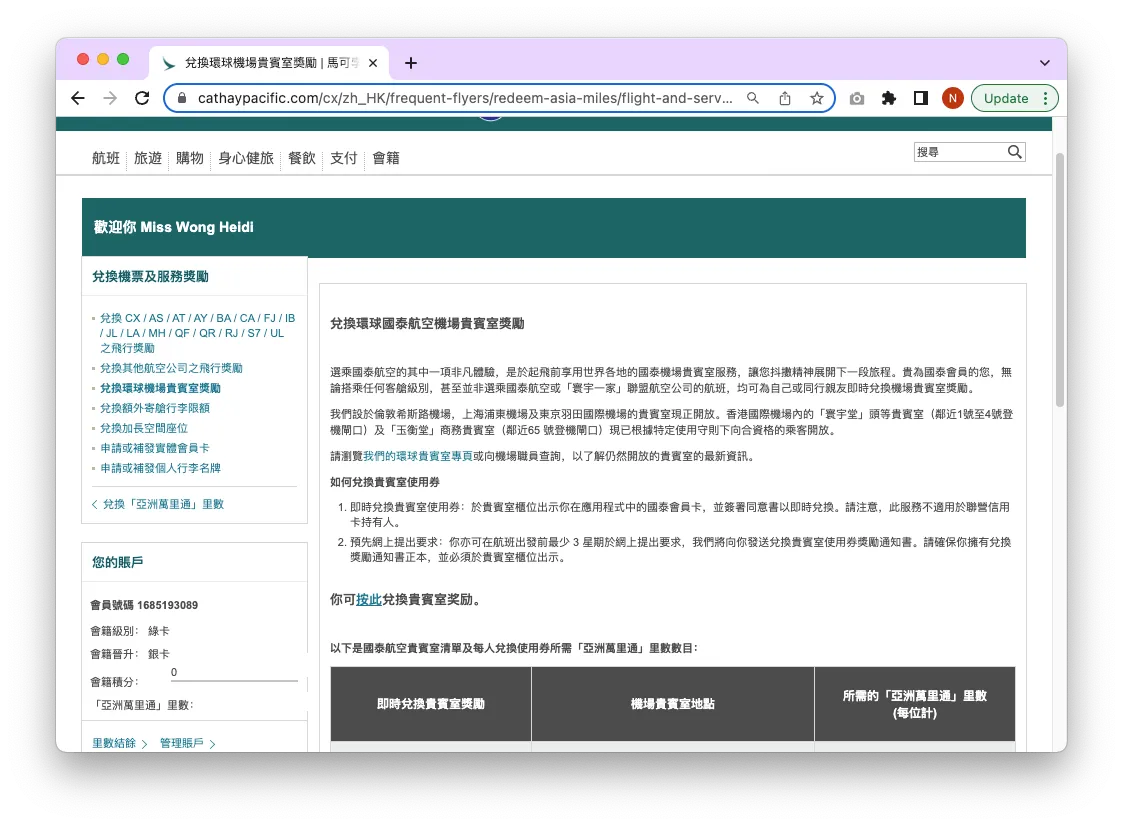Click the 會籍晉升 銀卡 row
Screen dimensions: 1123x826
click(130, 654)
